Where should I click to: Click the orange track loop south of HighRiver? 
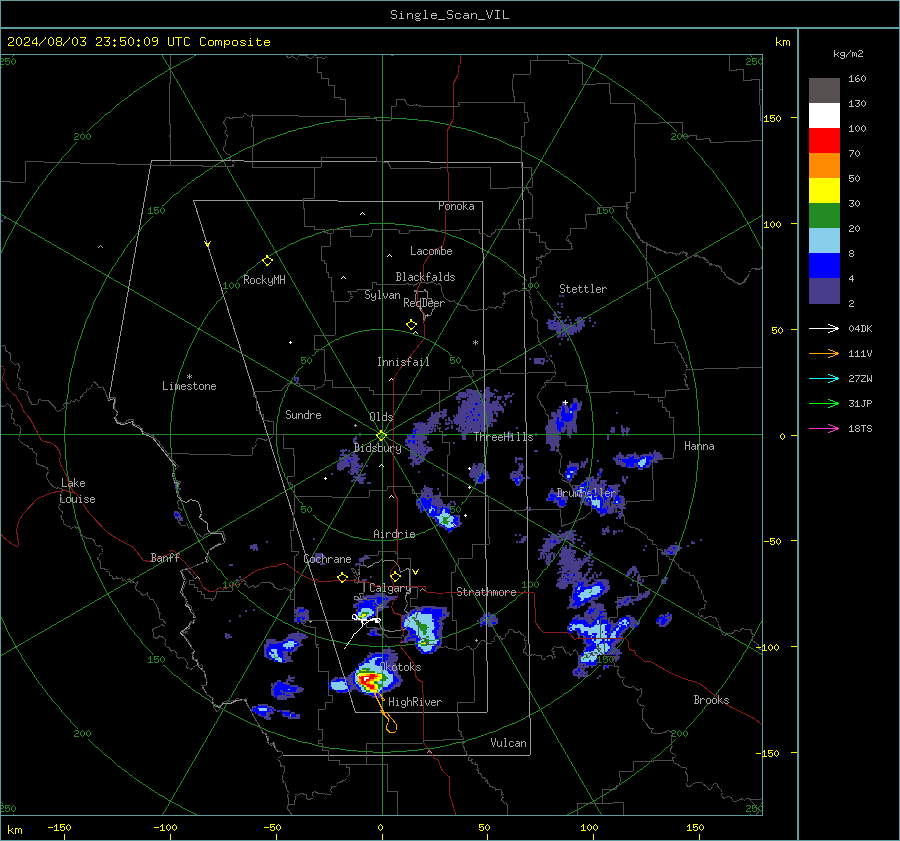click(x=391, y=727)
